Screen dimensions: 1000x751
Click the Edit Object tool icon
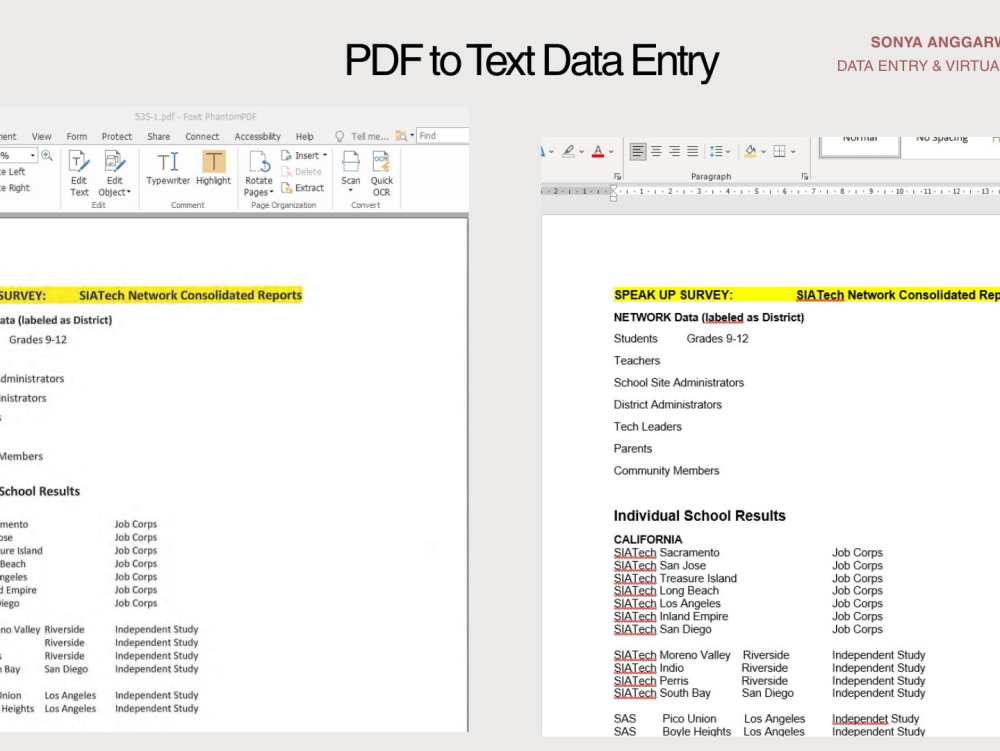(115, 162)
